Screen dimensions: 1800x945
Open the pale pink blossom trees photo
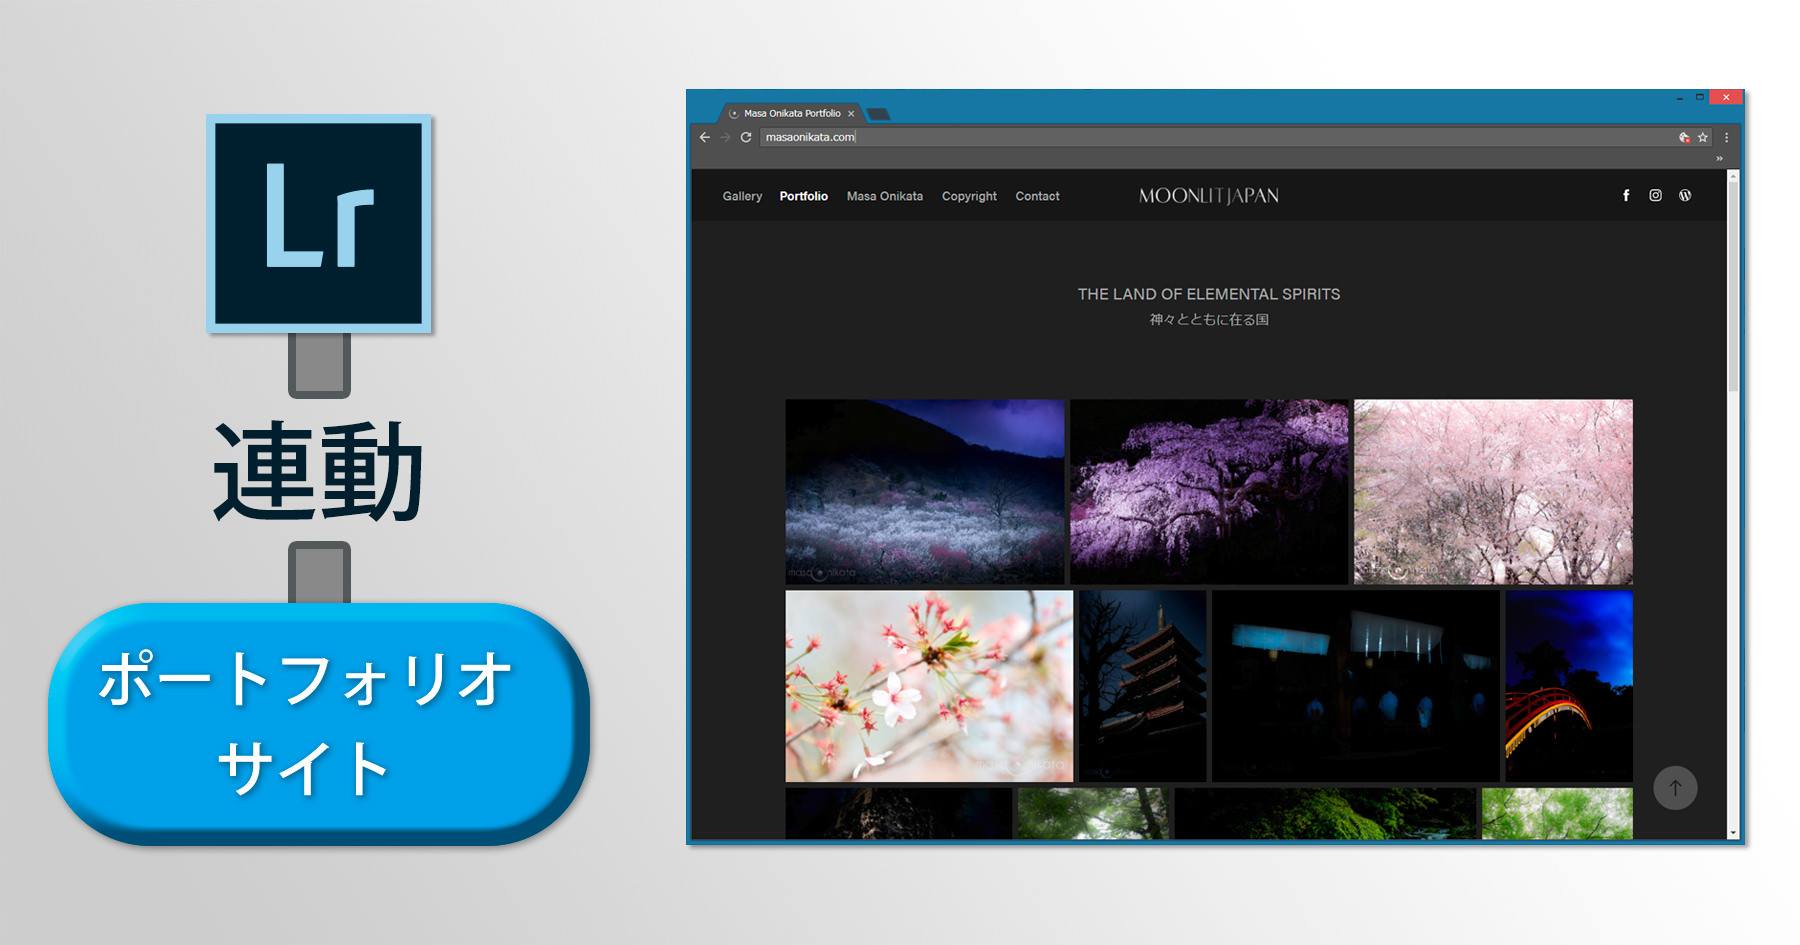coord(1493,492)
